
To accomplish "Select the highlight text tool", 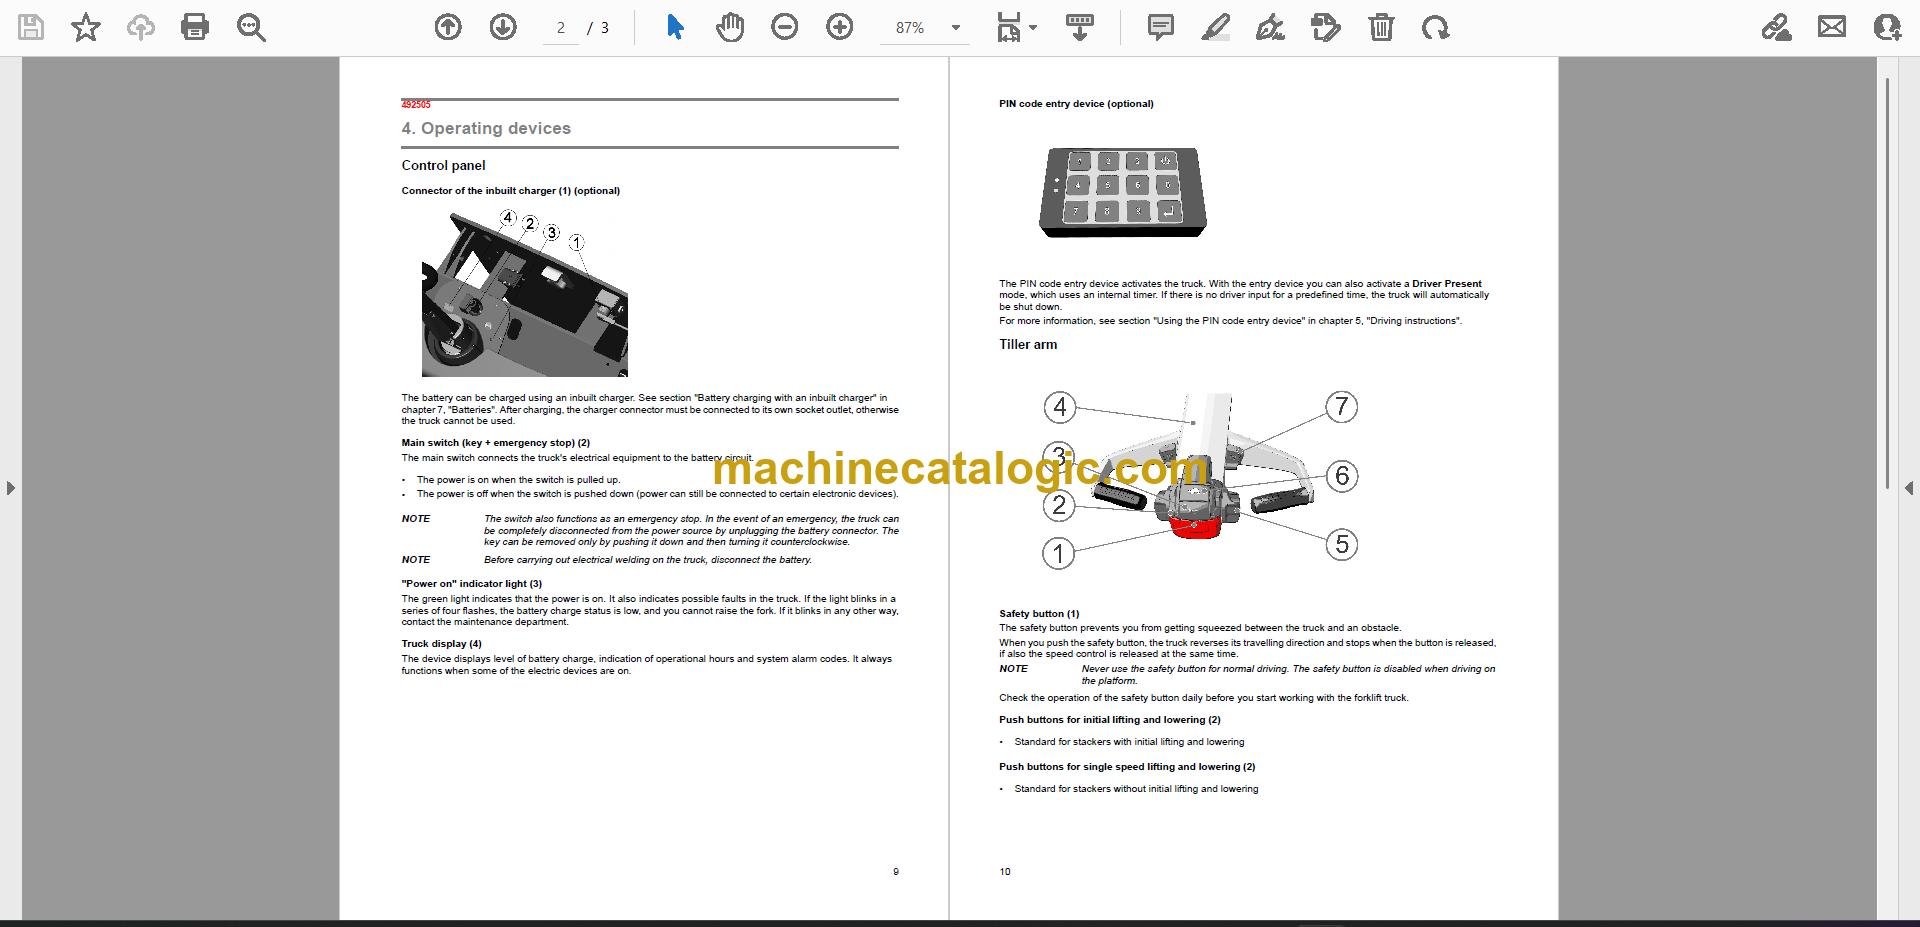I will 1215,27.
